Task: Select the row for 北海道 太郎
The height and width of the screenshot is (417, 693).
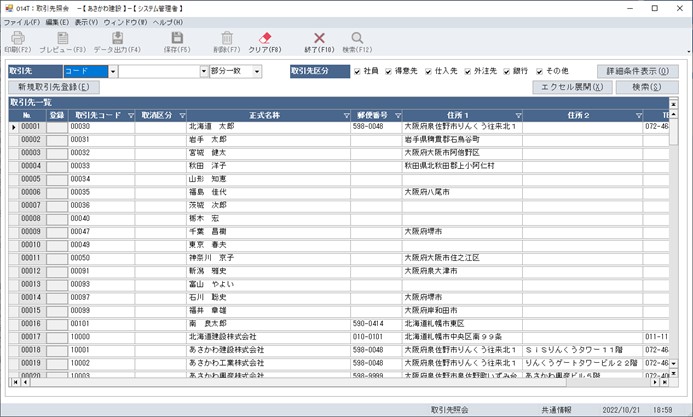Action: pyautogui.click(x=210, y=127)
